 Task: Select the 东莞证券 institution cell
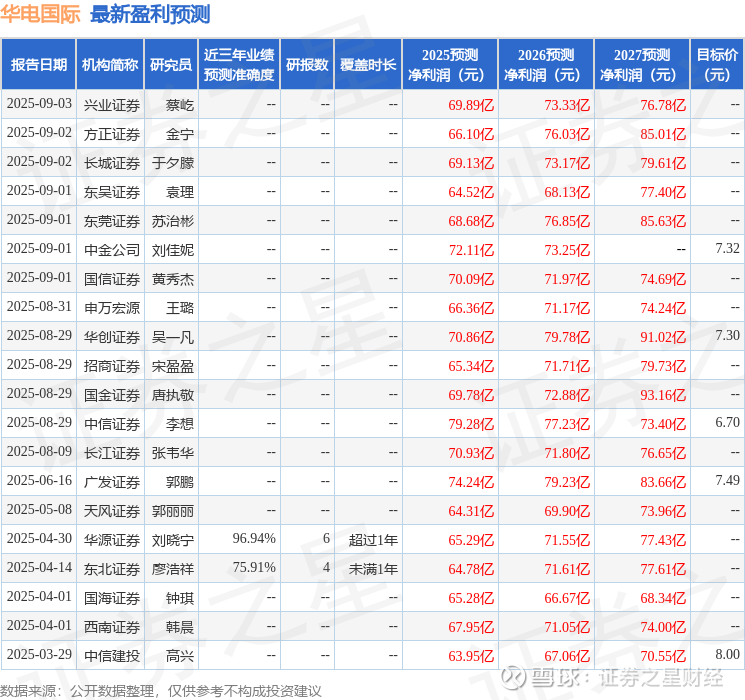point(112,221)
